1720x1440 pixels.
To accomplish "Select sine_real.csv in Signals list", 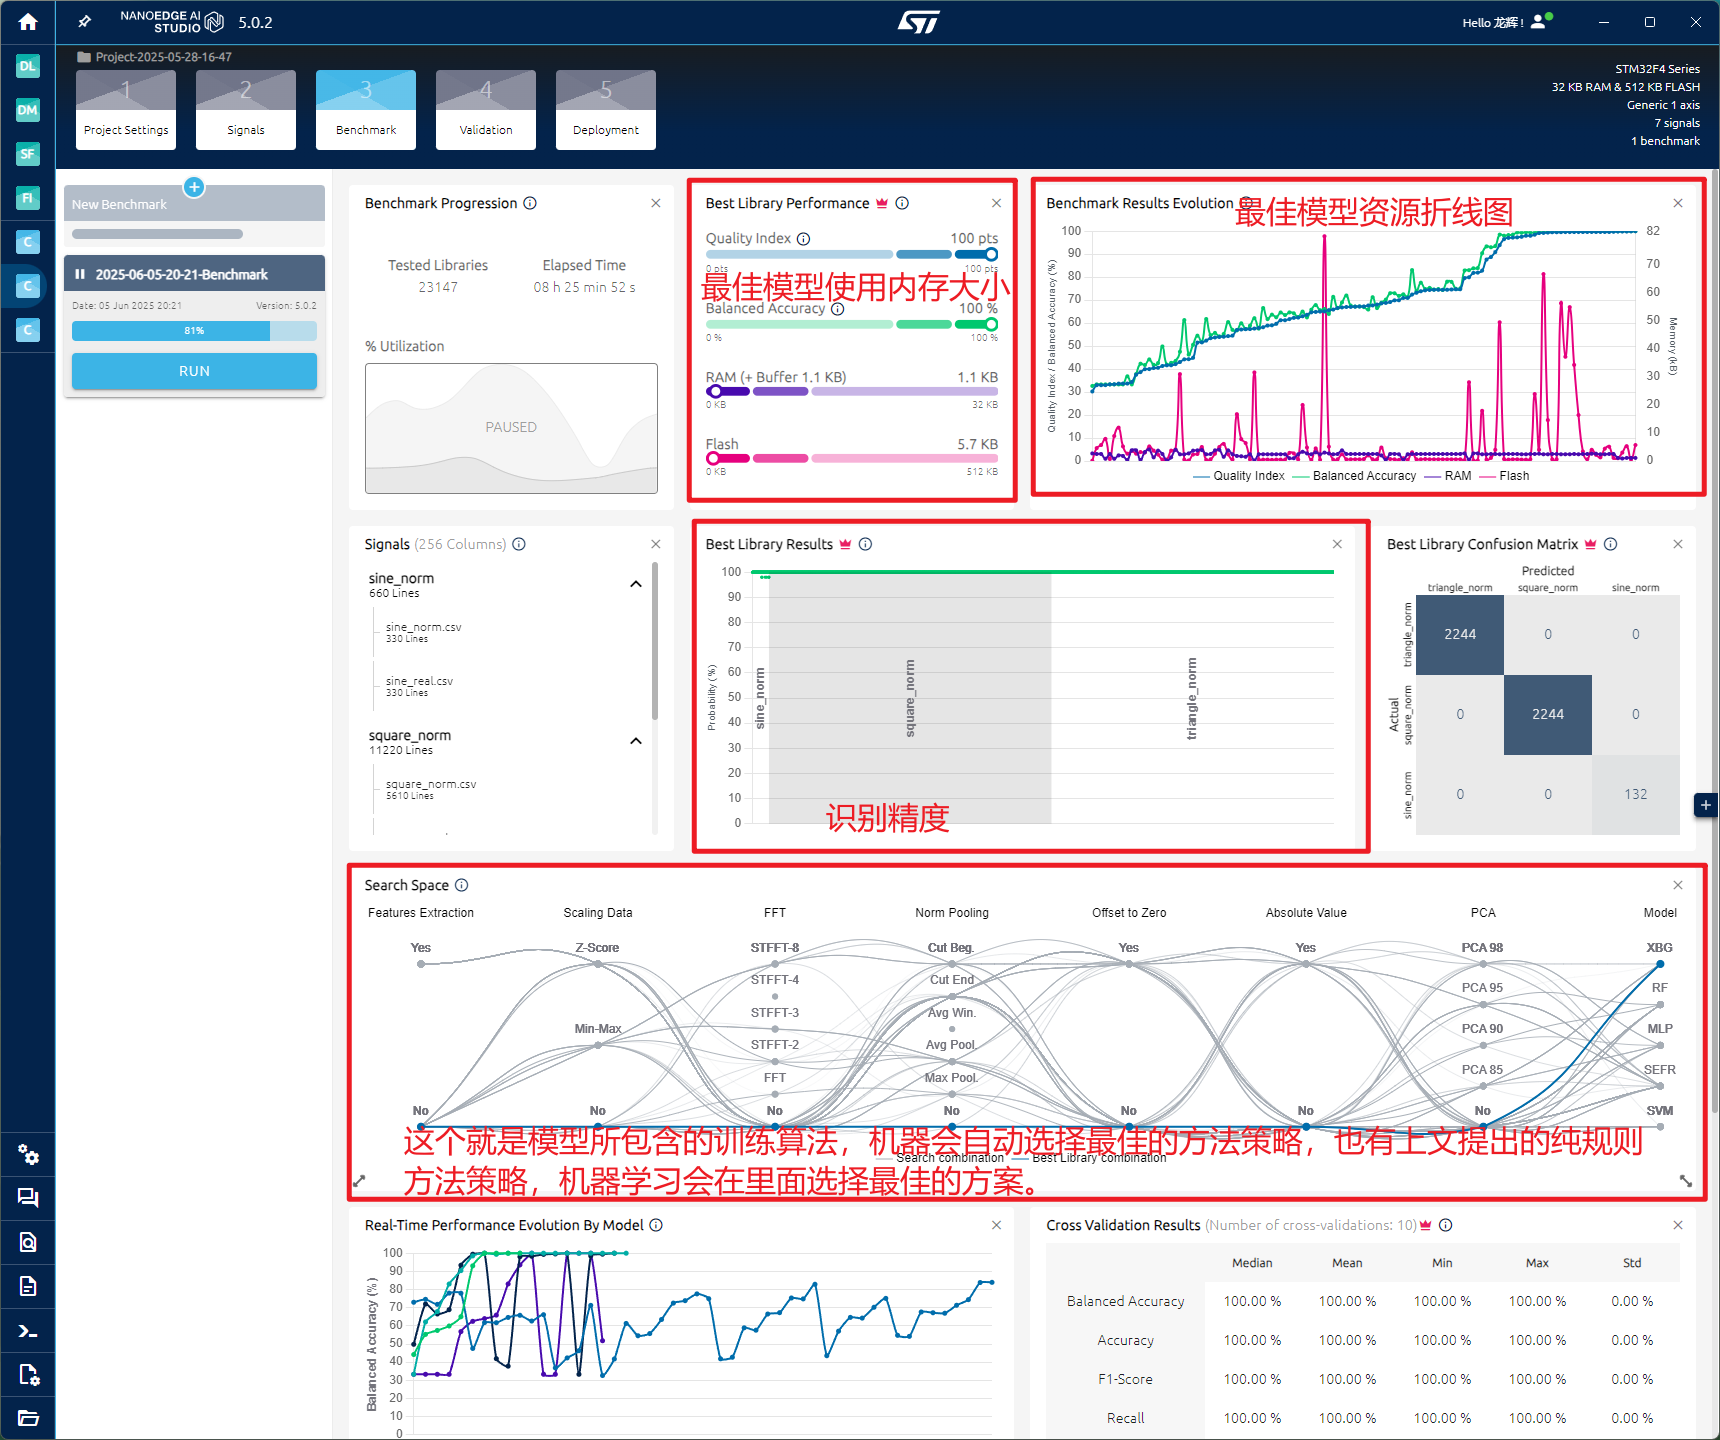I will coord(419,686).
